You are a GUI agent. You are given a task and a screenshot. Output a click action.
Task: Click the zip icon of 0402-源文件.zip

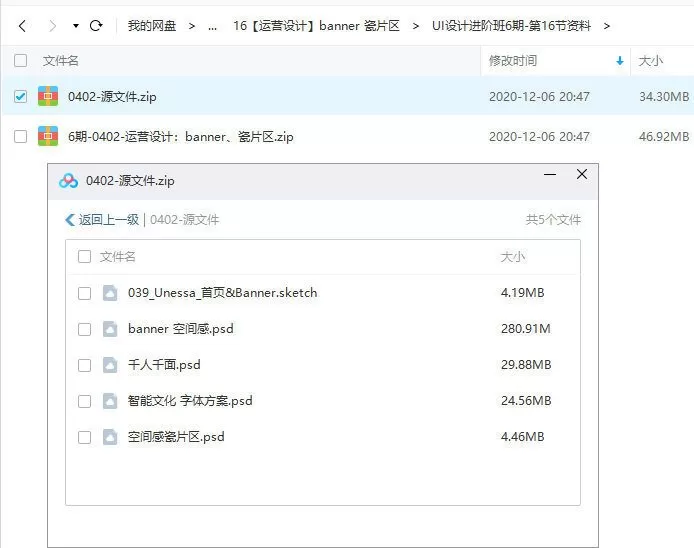tap(48, 97)
